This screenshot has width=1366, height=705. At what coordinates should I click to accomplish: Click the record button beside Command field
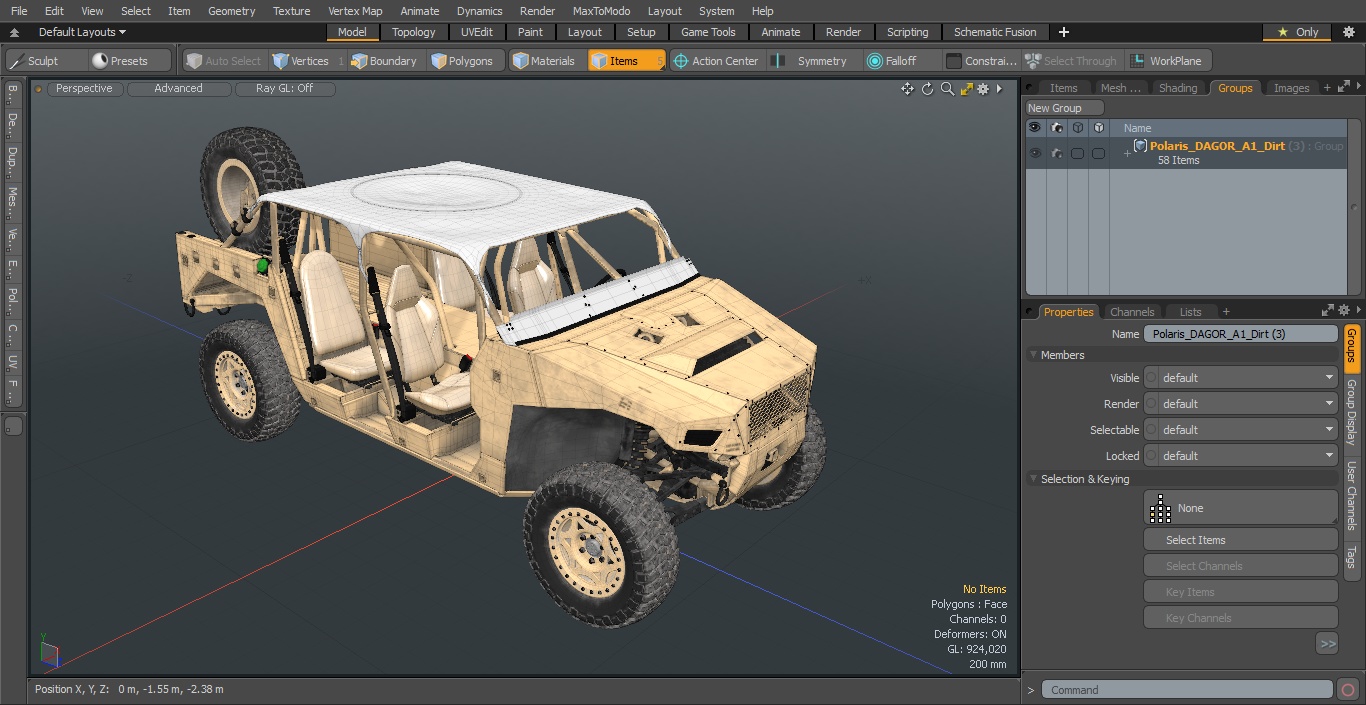(1347, 689)
